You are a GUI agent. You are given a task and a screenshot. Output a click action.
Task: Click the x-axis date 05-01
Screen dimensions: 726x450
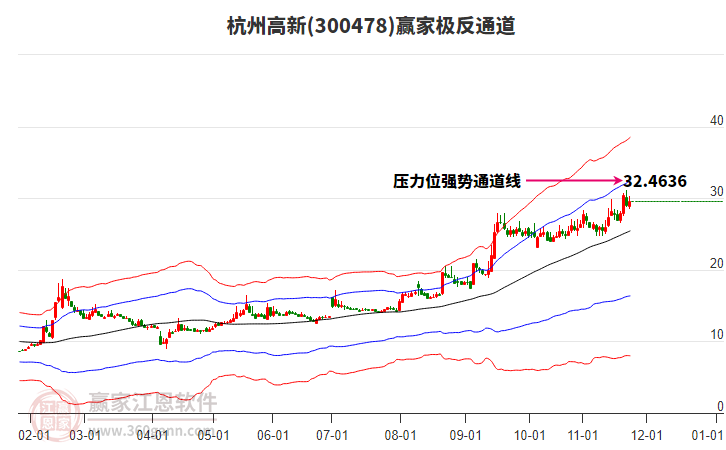tap(213, 436)
